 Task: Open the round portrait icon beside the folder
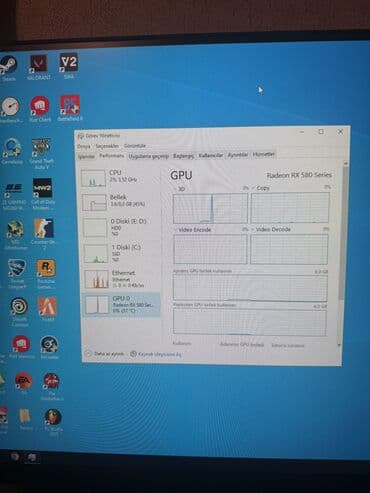53,422
